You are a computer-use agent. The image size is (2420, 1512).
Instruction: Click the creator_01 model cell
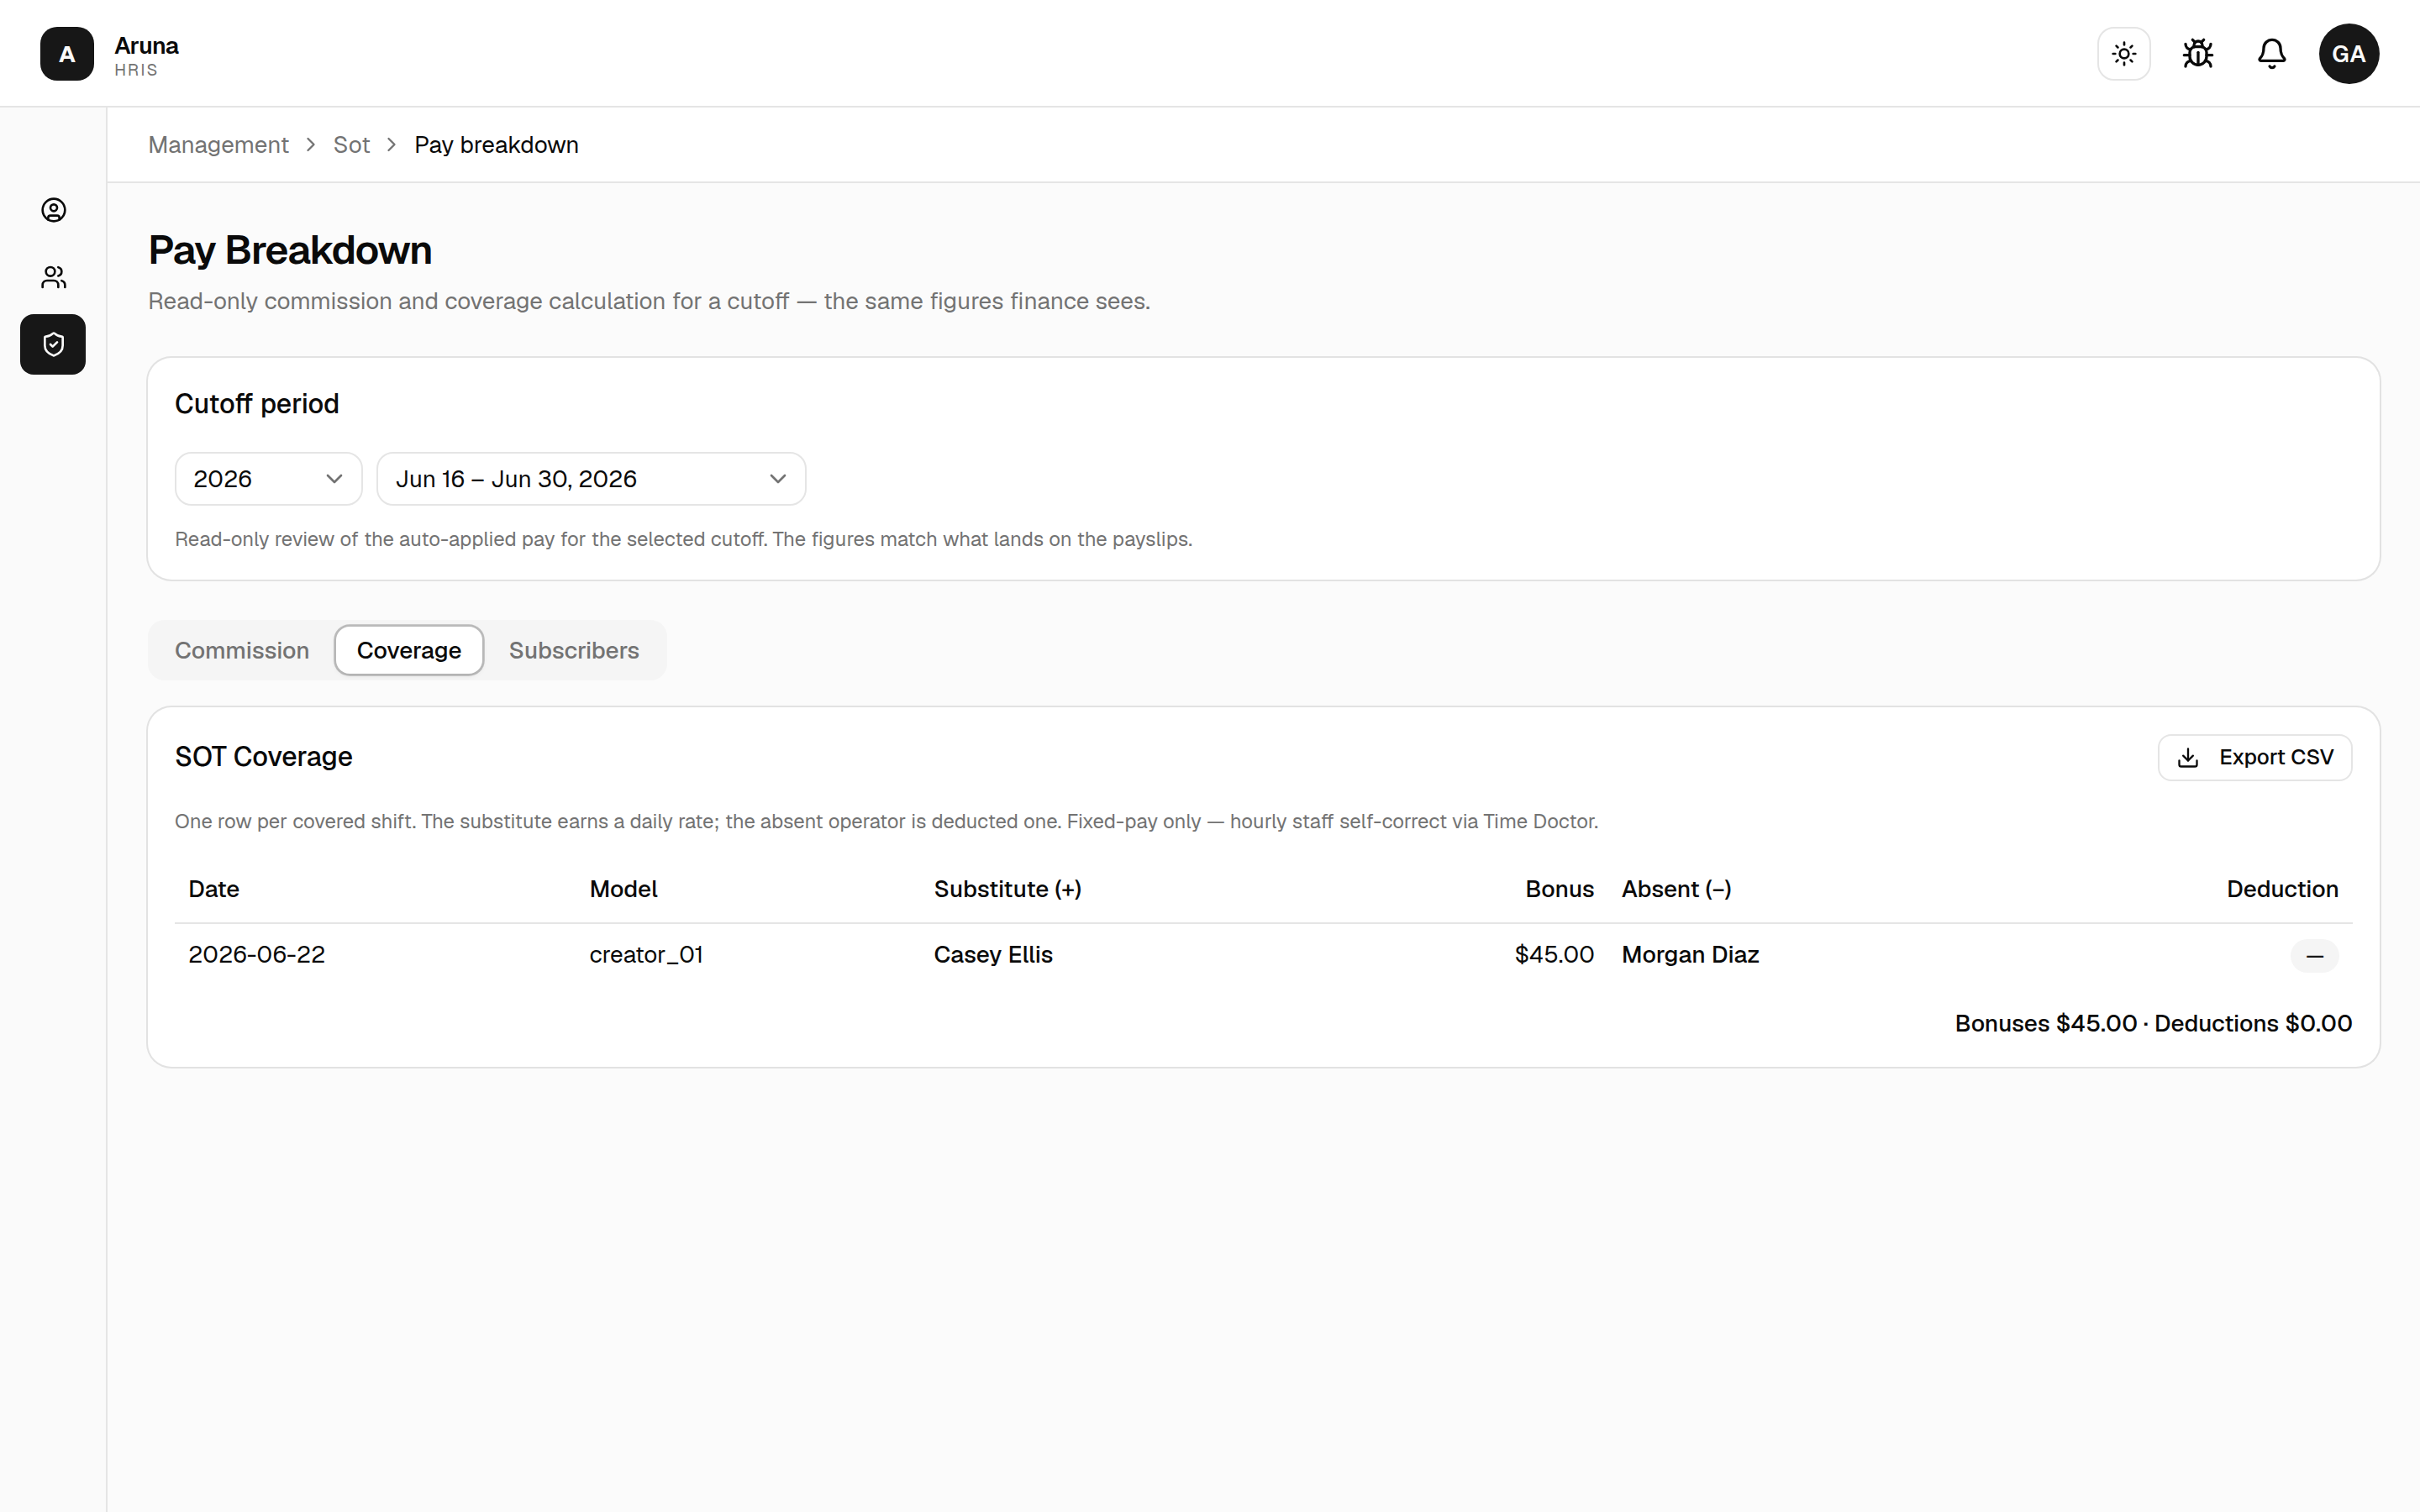pyautogui.click(x=646, y=955)
